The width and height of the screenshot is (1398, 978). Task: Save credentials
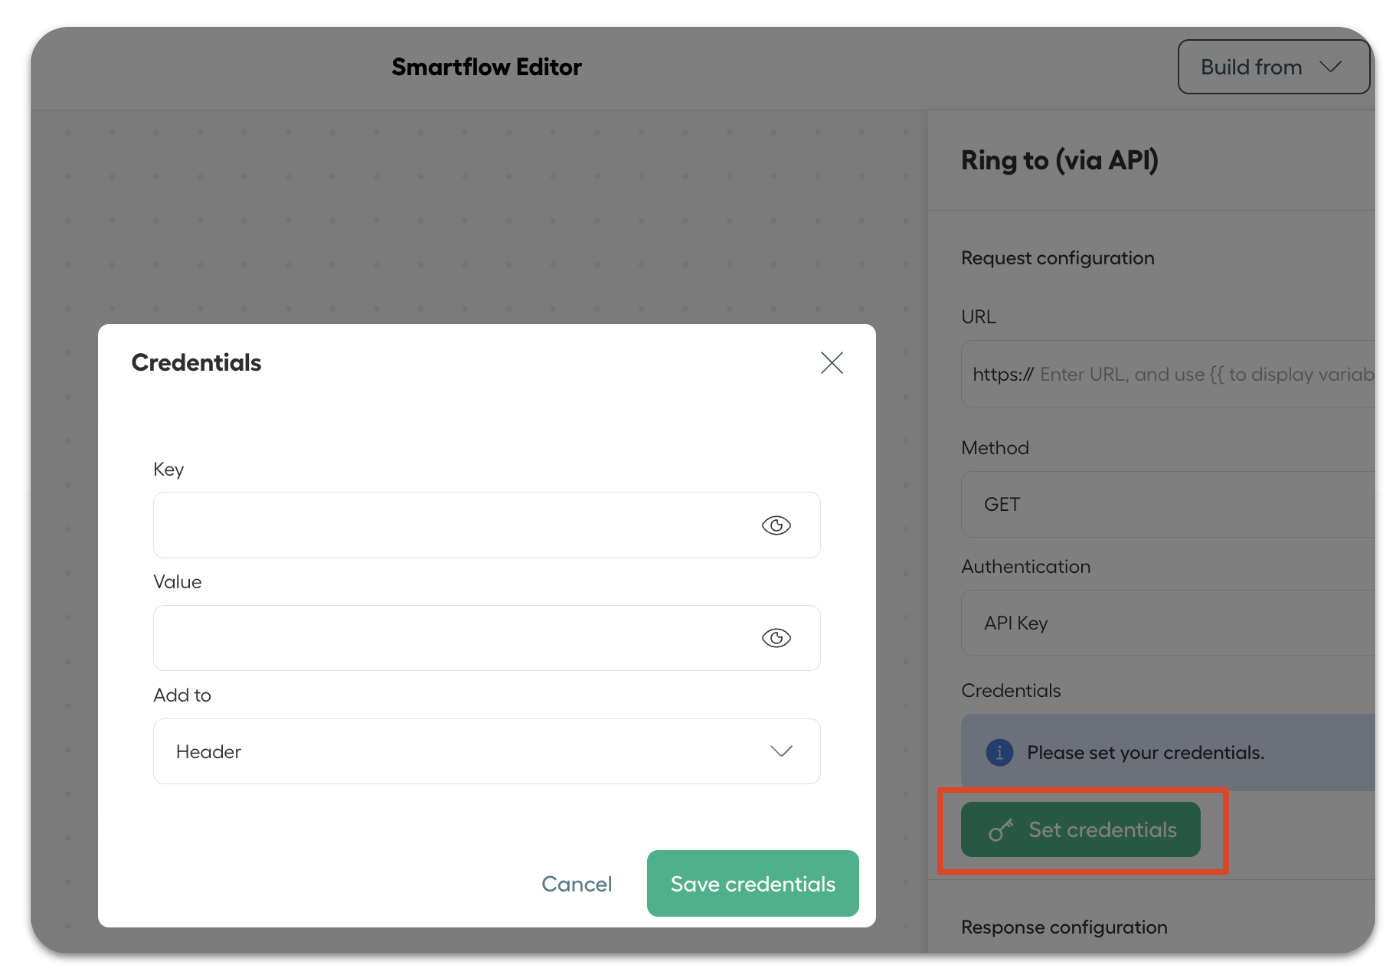click(753, 883)
